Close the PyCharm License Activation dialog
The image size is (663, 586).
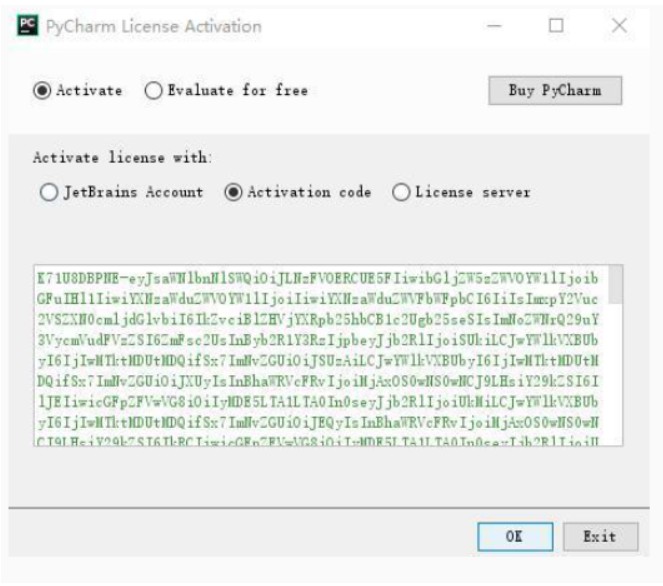619,26
